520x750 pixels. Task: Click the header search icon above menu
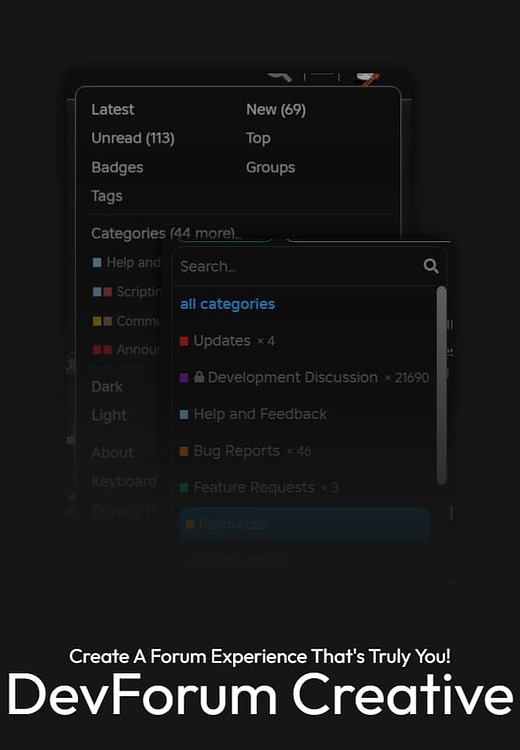pos(280,77)
